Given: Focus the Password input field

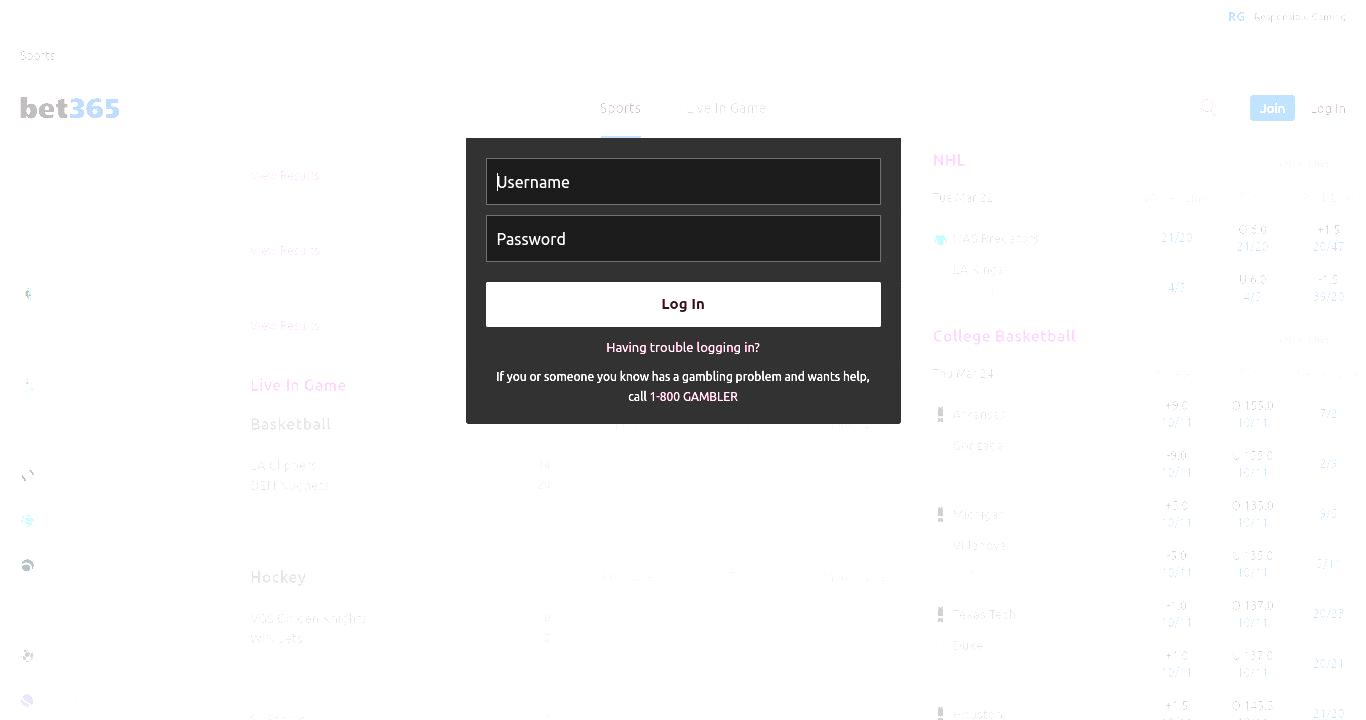Looking at the screenshot, I should point(683,238).
